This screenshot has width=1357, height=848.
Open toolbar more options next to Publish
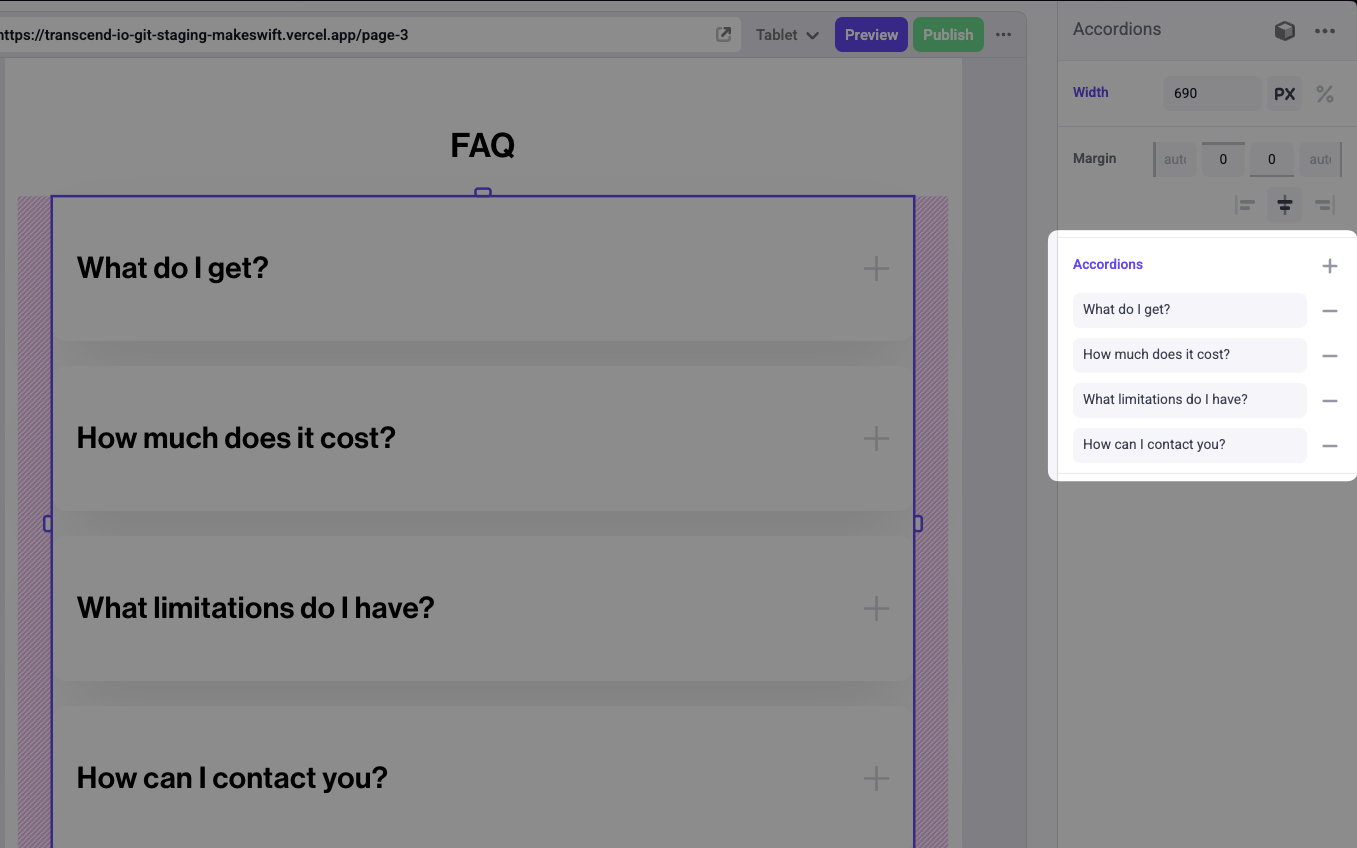tap(1004, 35)
